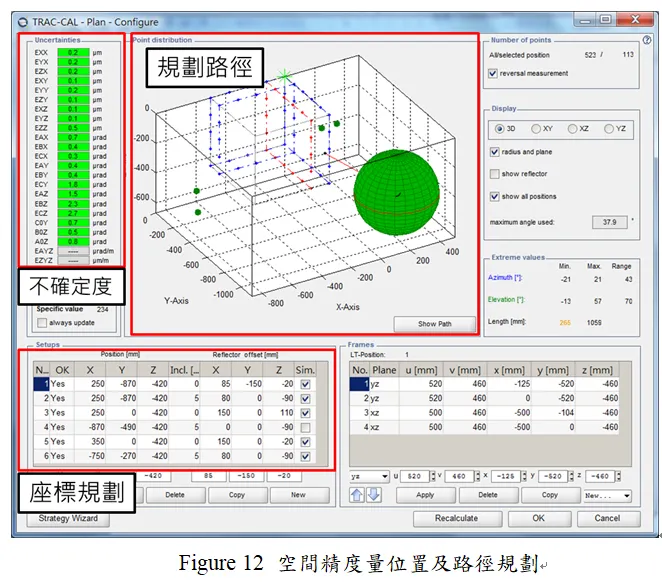Open the New... dropdown in Frames

click(607, 496)
